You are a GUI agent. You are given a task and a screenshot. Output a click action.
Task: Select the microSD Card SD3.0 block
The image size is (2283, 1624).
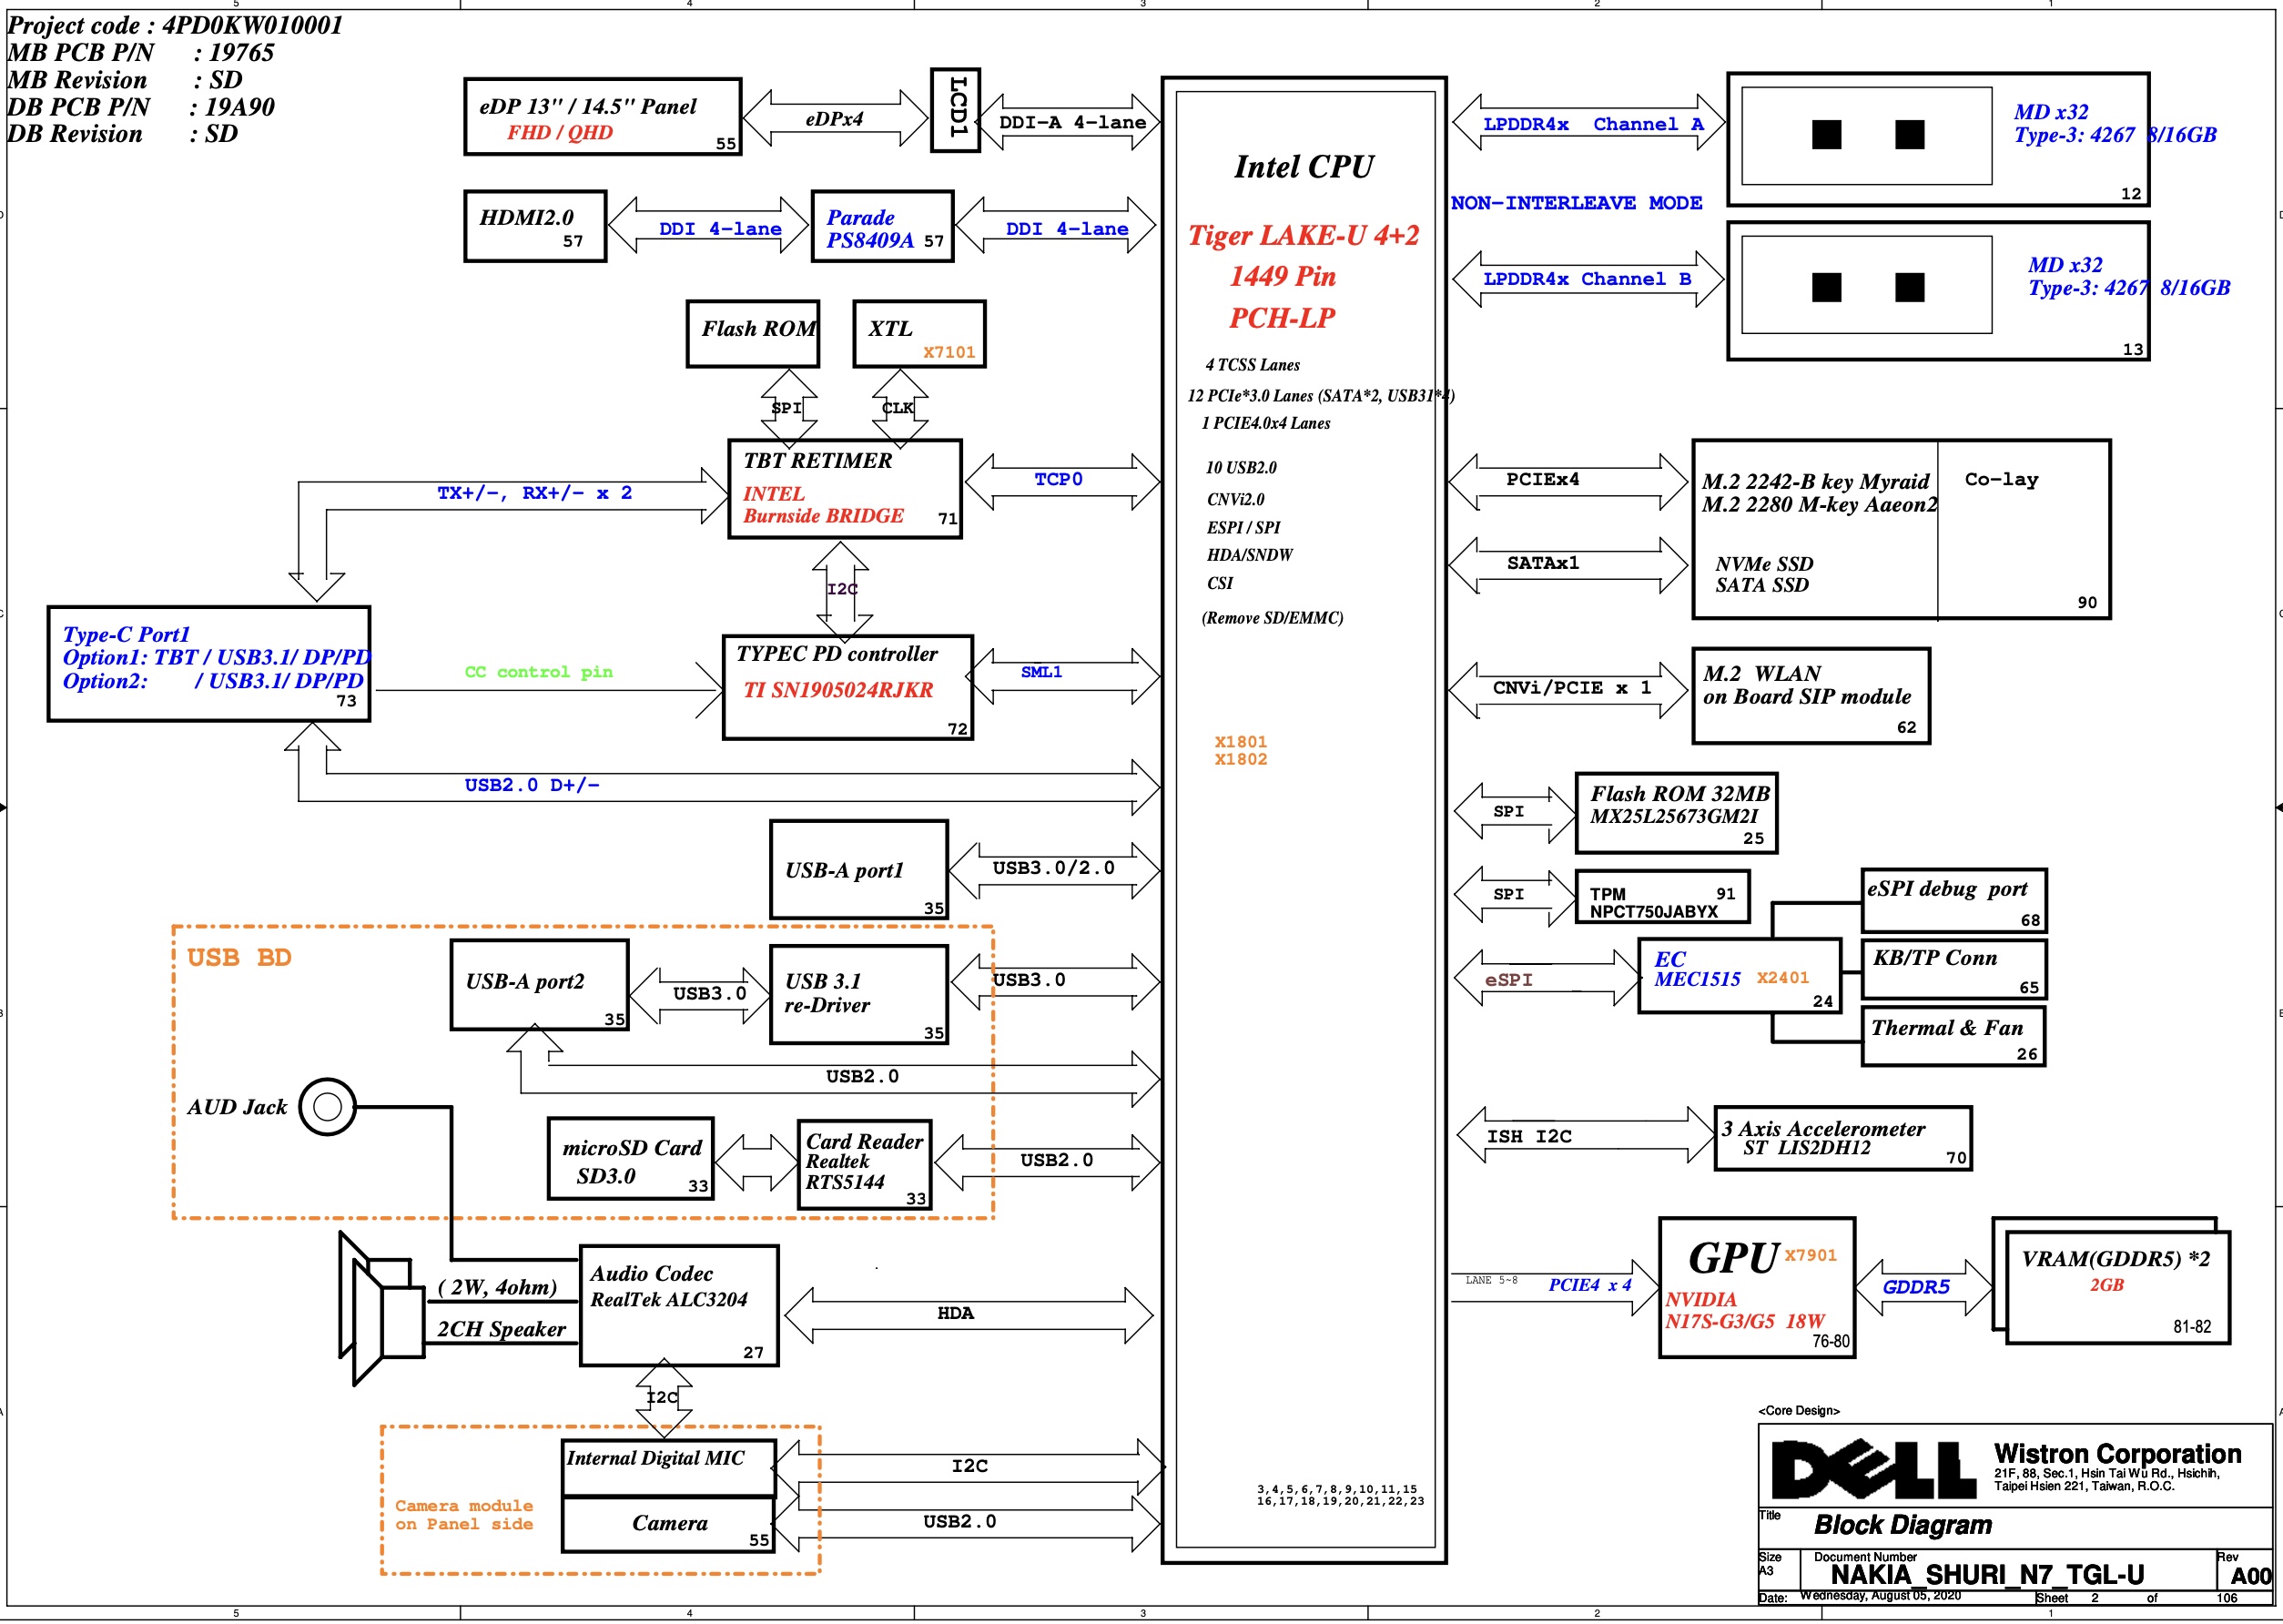[630, 1158]
